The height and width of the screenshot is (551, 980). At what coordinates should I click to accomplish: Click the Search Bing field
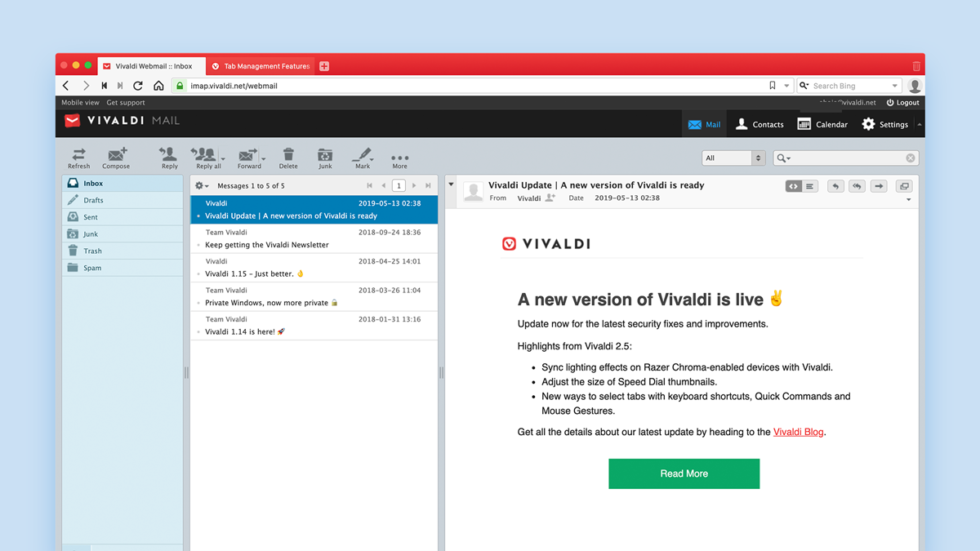(x=849, y=86)
